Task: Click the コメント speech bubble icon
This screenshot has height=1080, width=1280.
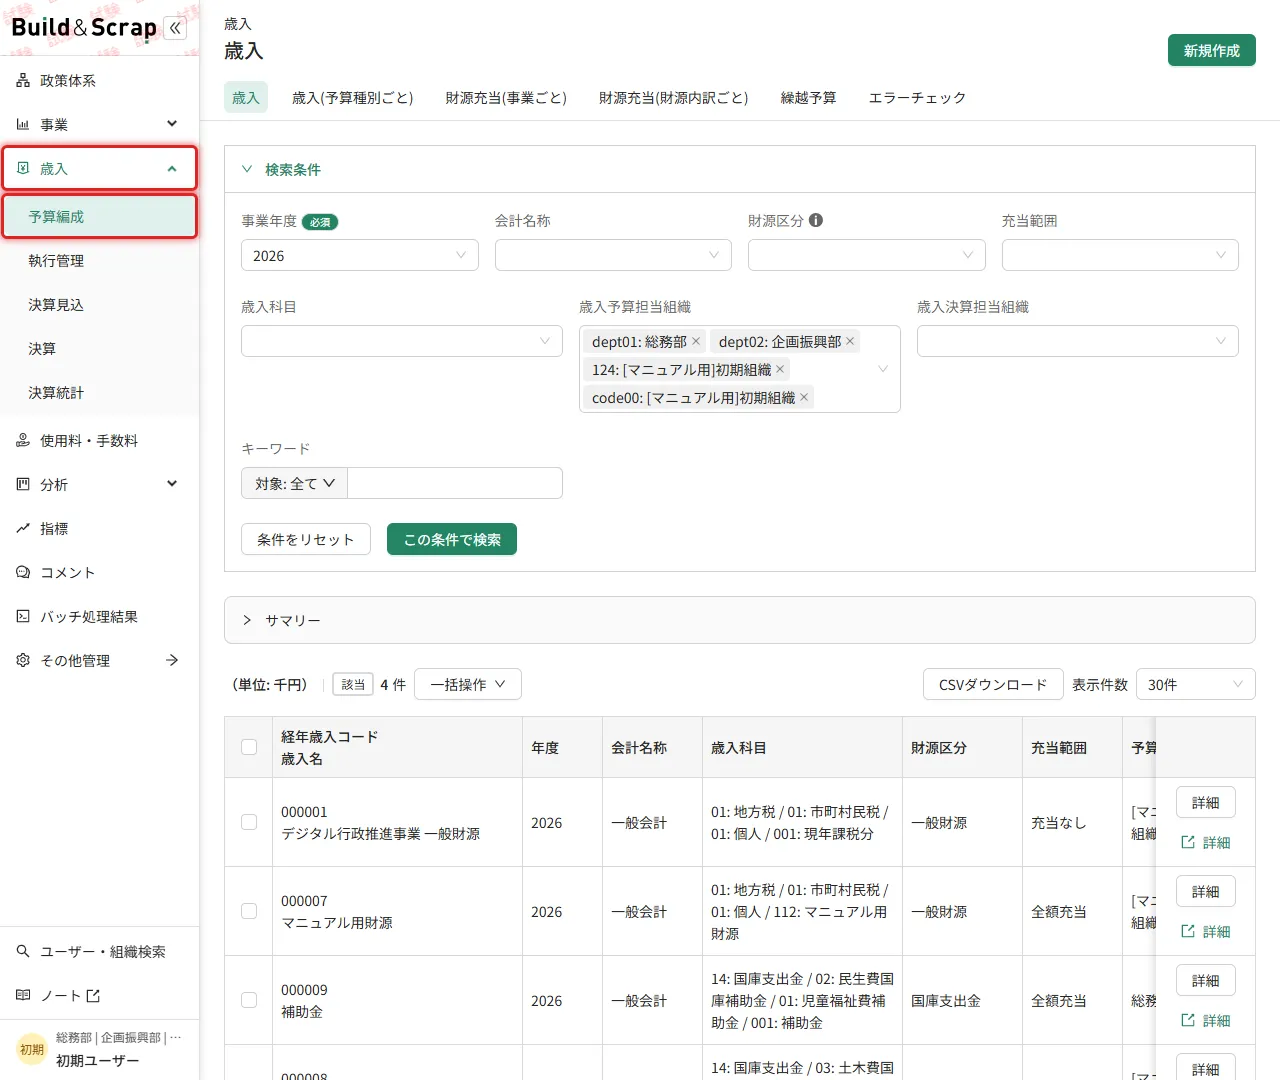Action: click(23, 573)
